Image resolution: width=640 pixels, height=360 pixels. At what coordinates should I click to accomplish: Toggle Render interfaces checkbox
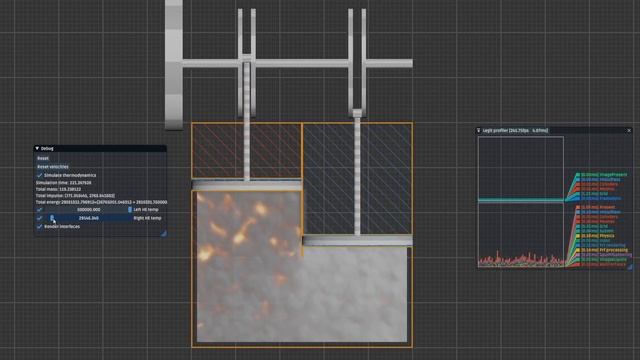tap(39, 227)
